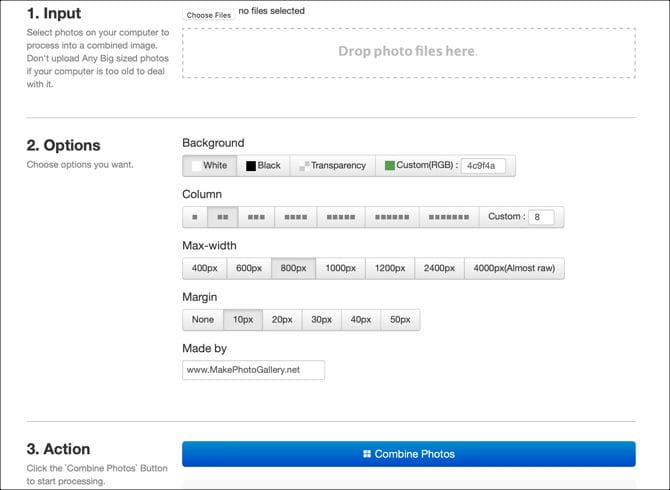Pick the six-column layout icon
The width and height of the screenshot is (670, 490).
point(391,217)
